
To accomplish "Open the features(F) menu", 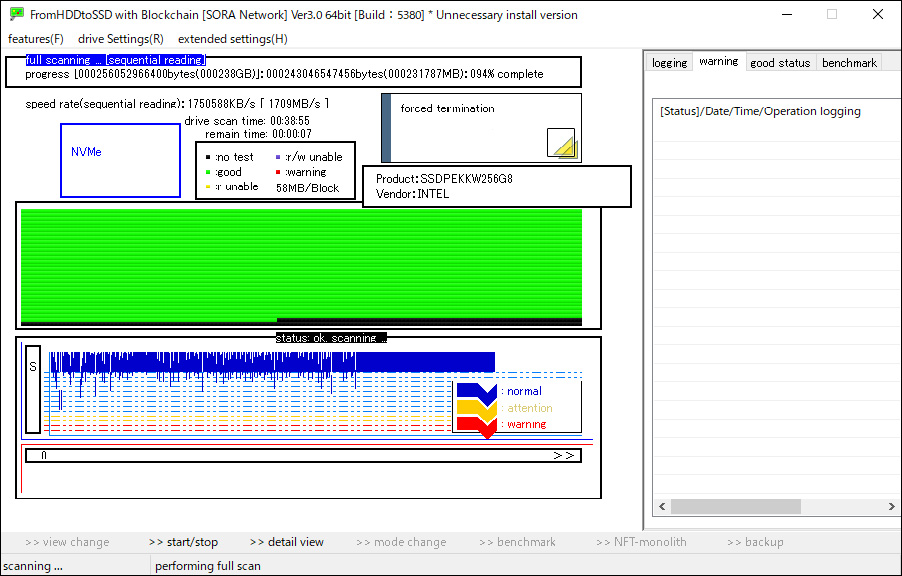I will (x=36, y=39).
